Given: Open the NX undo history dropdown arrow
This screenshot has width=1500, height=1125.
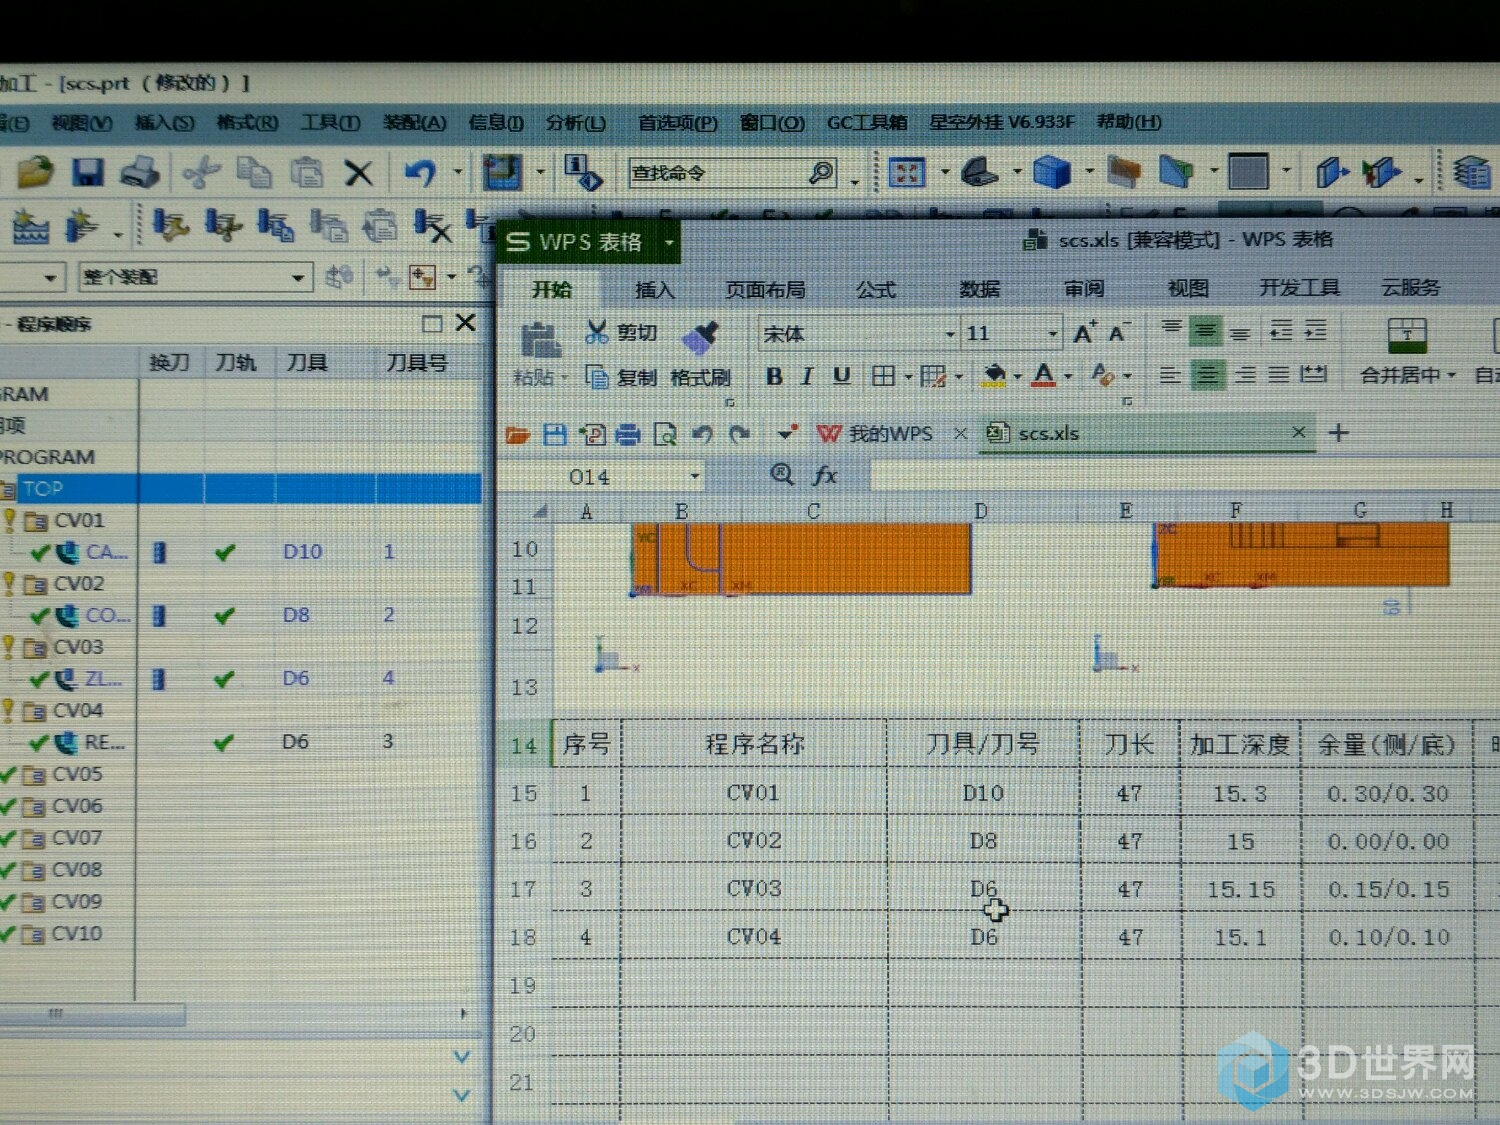Looking at the screenshot, I should (x=458, y=172).
